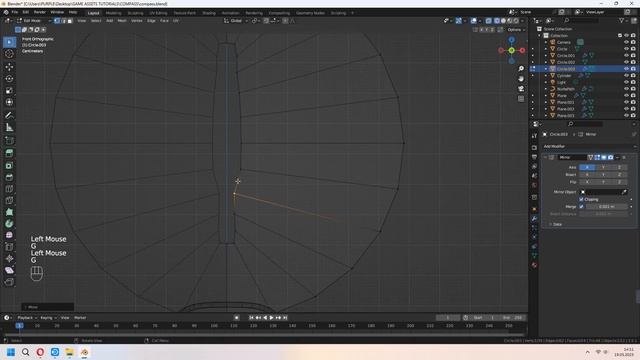Click the zoom viewport magnifier icon
This screenshot has width=640, height=360.
tap(521, 69)
